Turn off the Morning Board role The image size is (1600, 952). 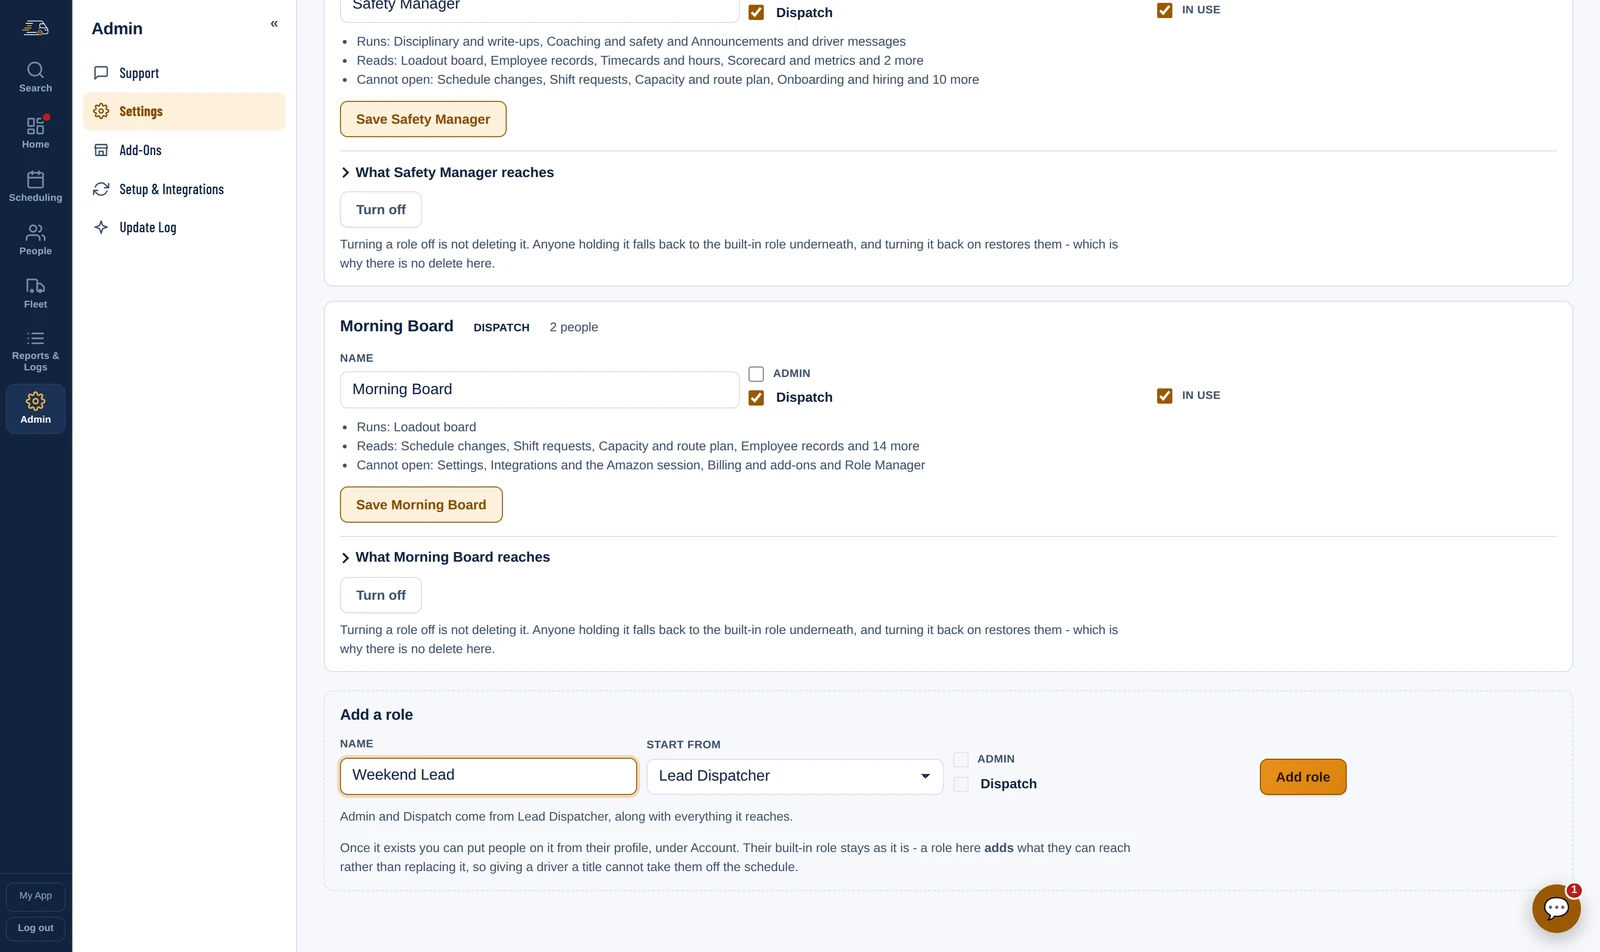click(x=381, y=596)
